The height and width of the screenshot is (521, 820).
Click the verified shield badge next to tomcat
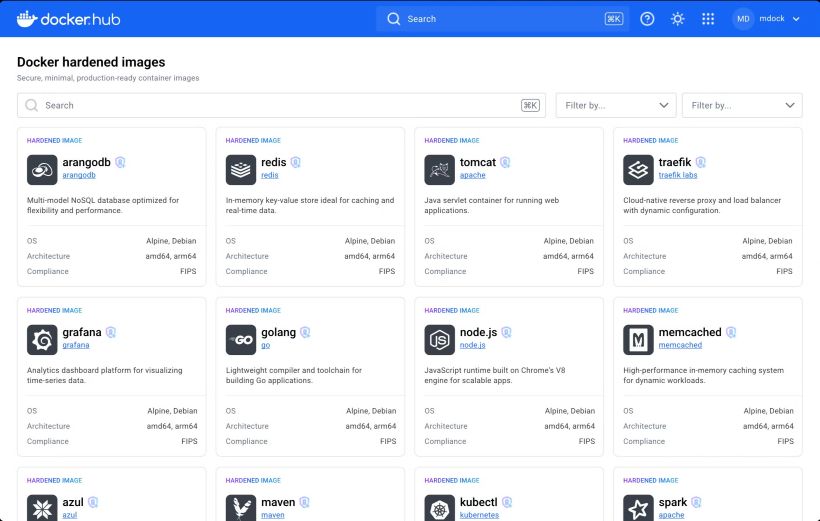click(505, 162)
